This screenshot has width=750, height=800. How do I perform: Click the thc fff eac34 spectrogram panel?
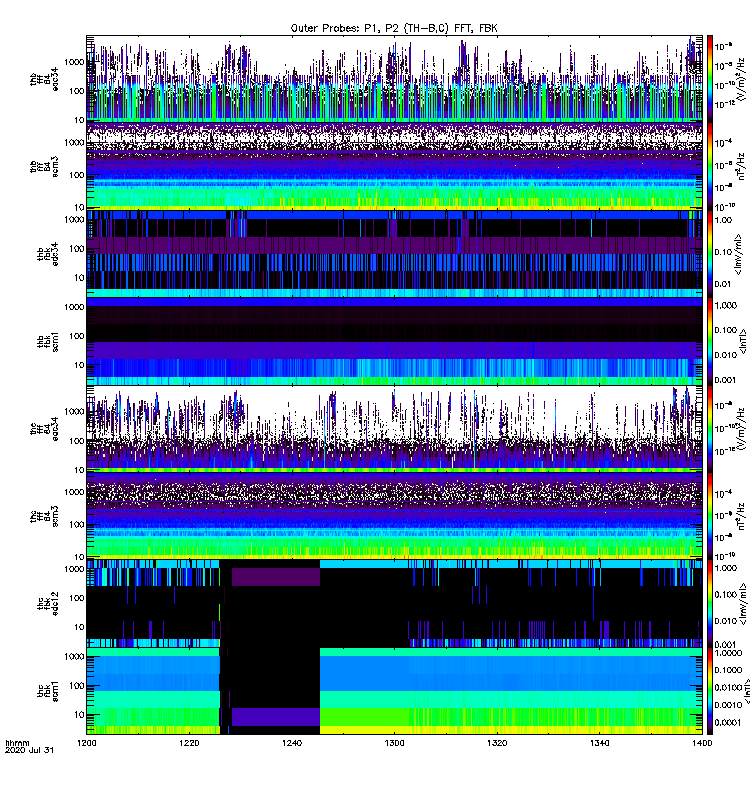tap(394, 429)
